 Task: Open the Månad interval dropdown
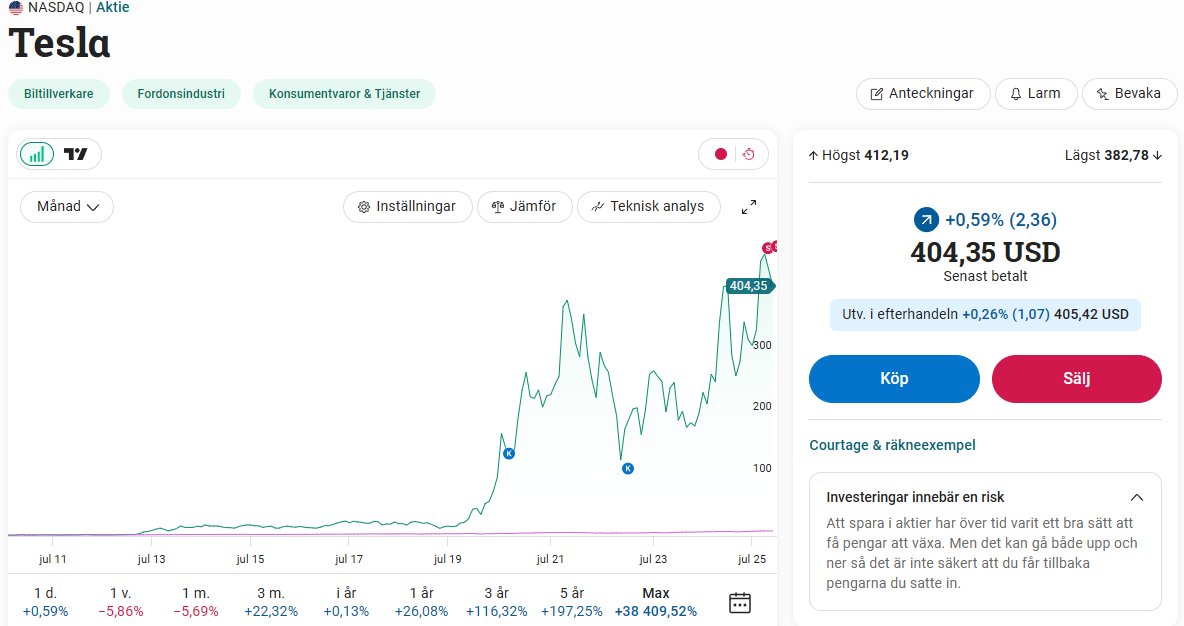(67, 206)
